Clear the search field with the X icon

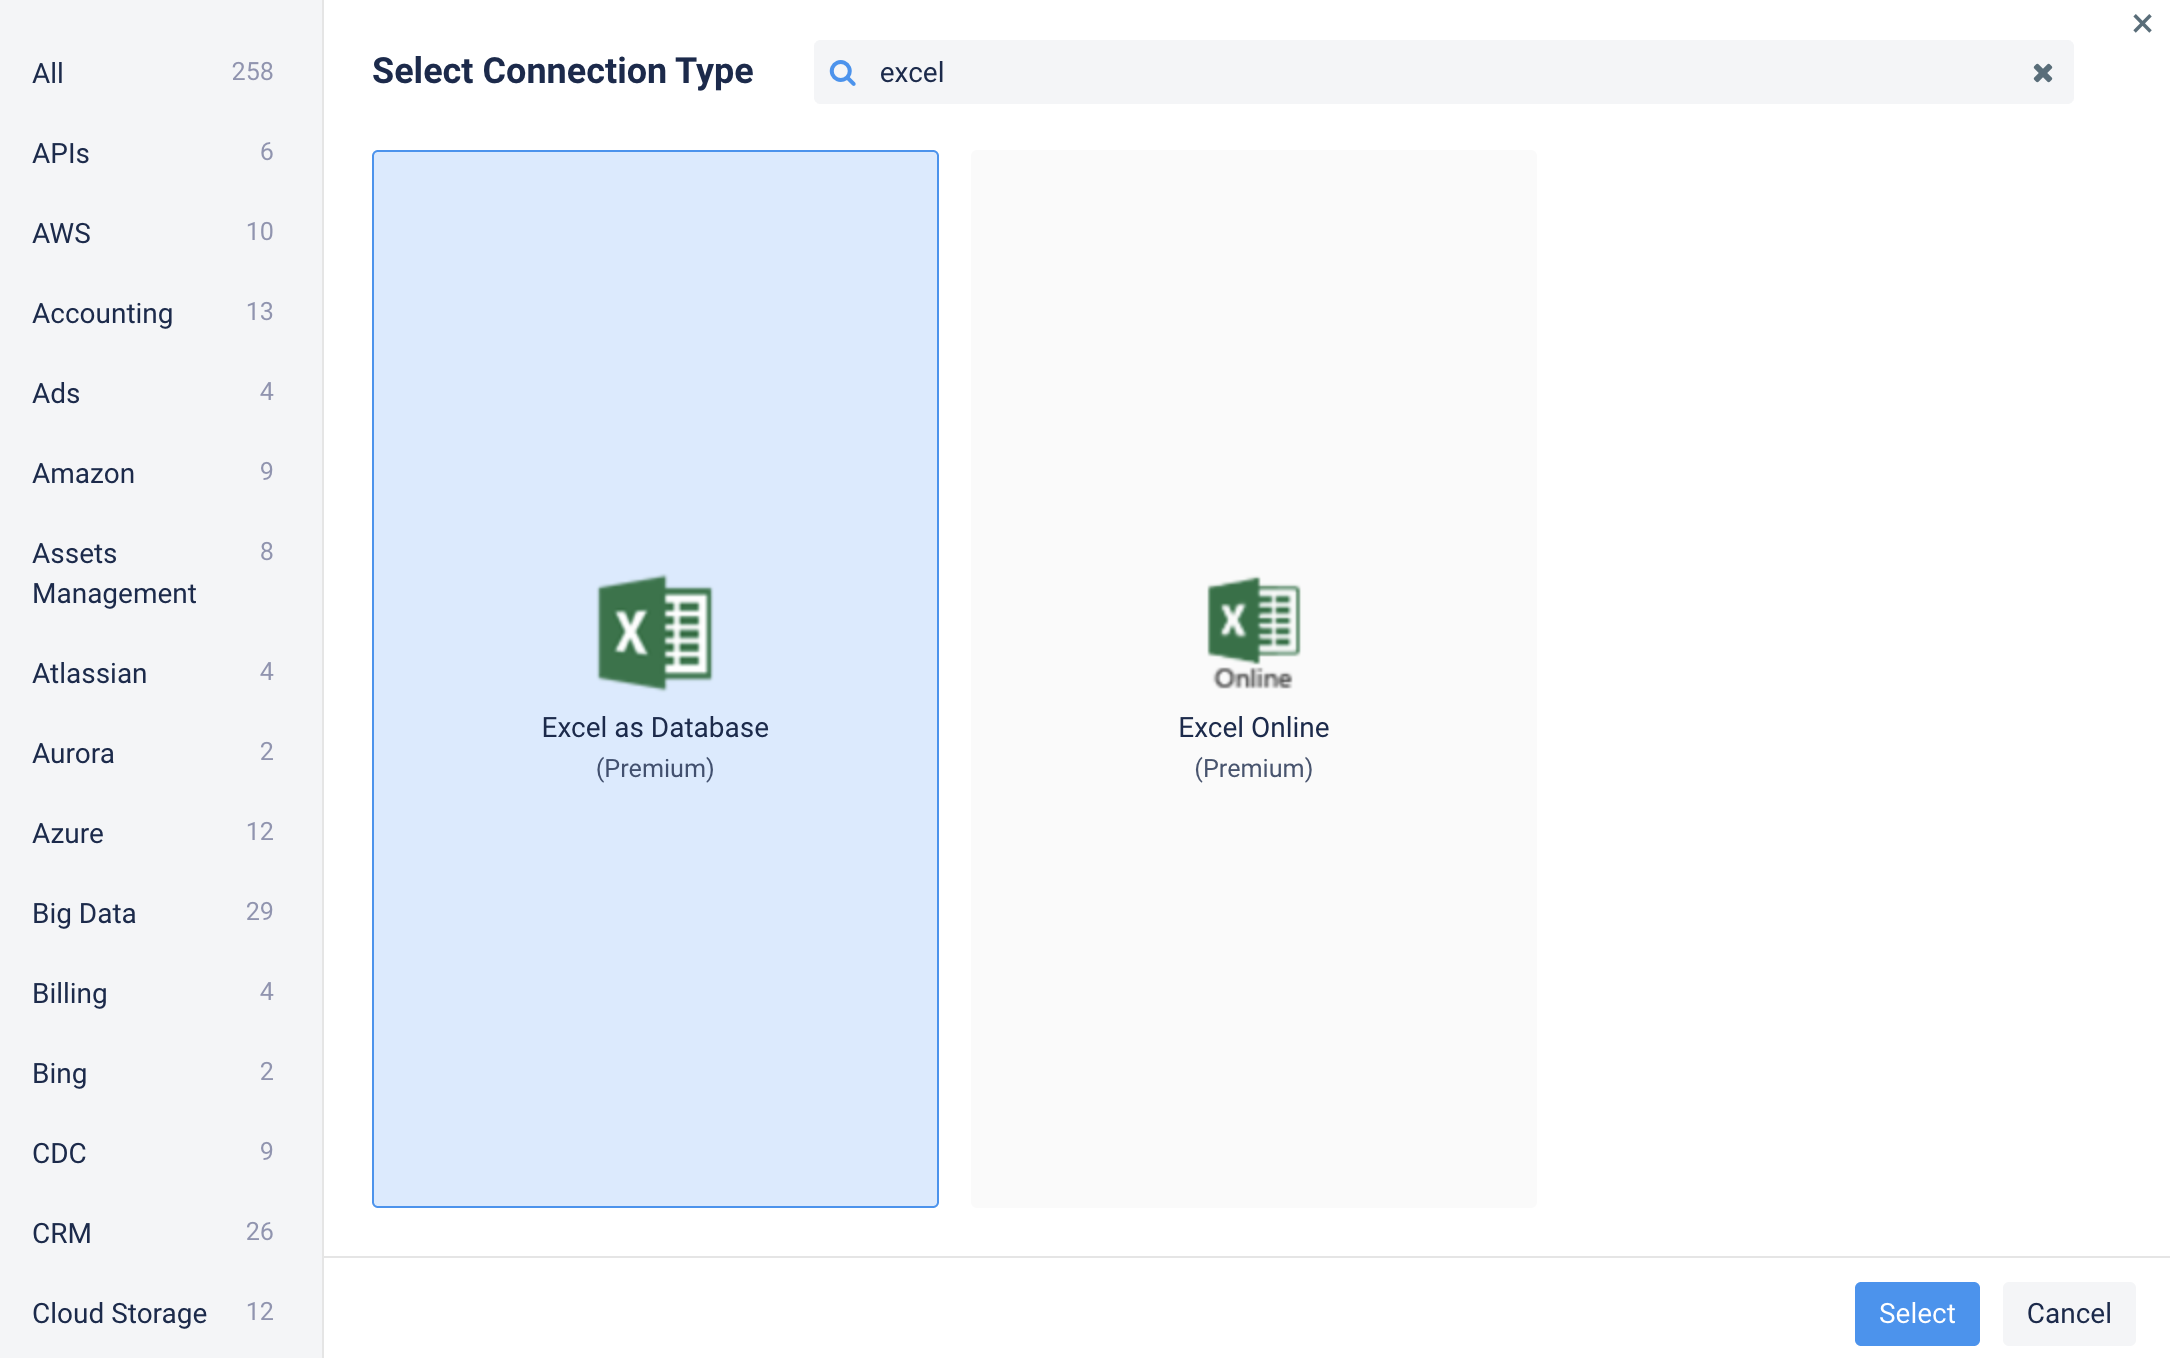tap(2043, 72)
